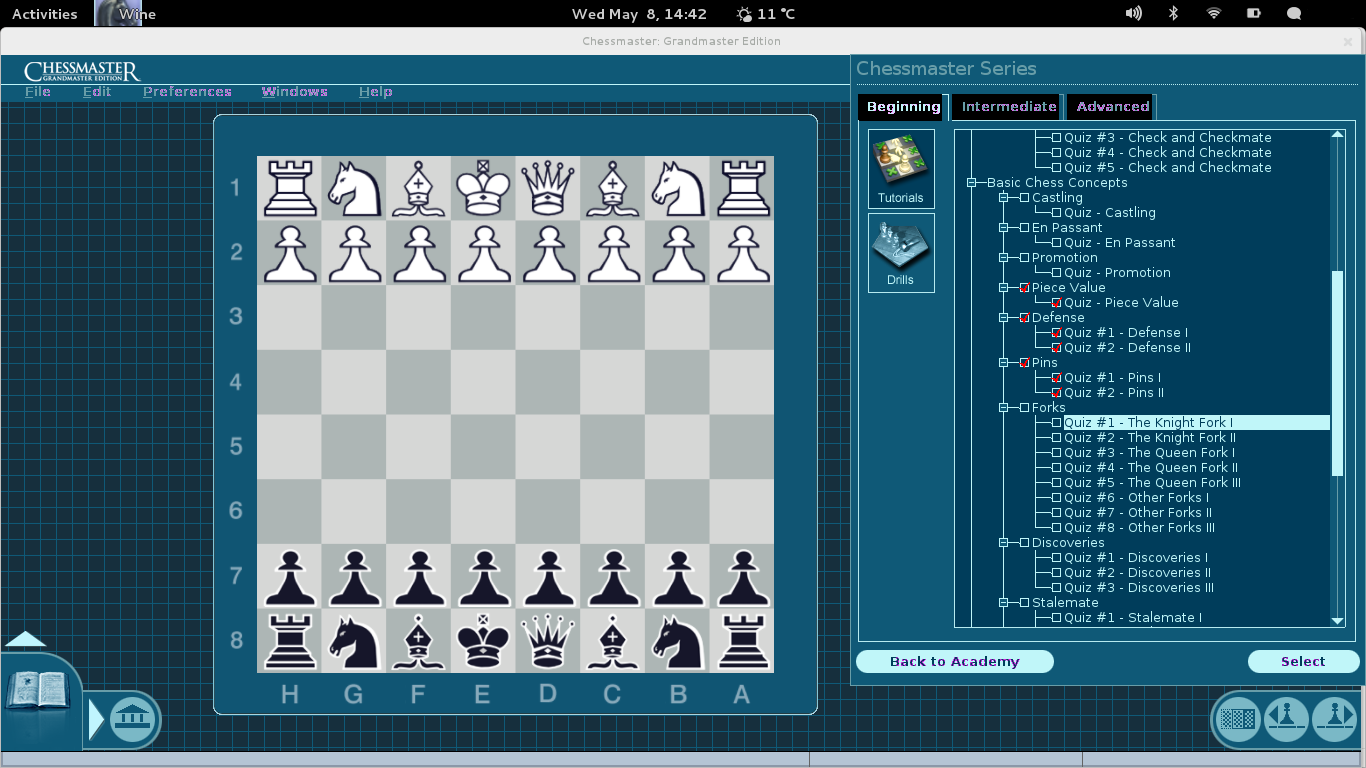Collapse the Castling tree node
Image resolution: width=1366 pixels, height=768 pixels.
[x=1004, y=198]
